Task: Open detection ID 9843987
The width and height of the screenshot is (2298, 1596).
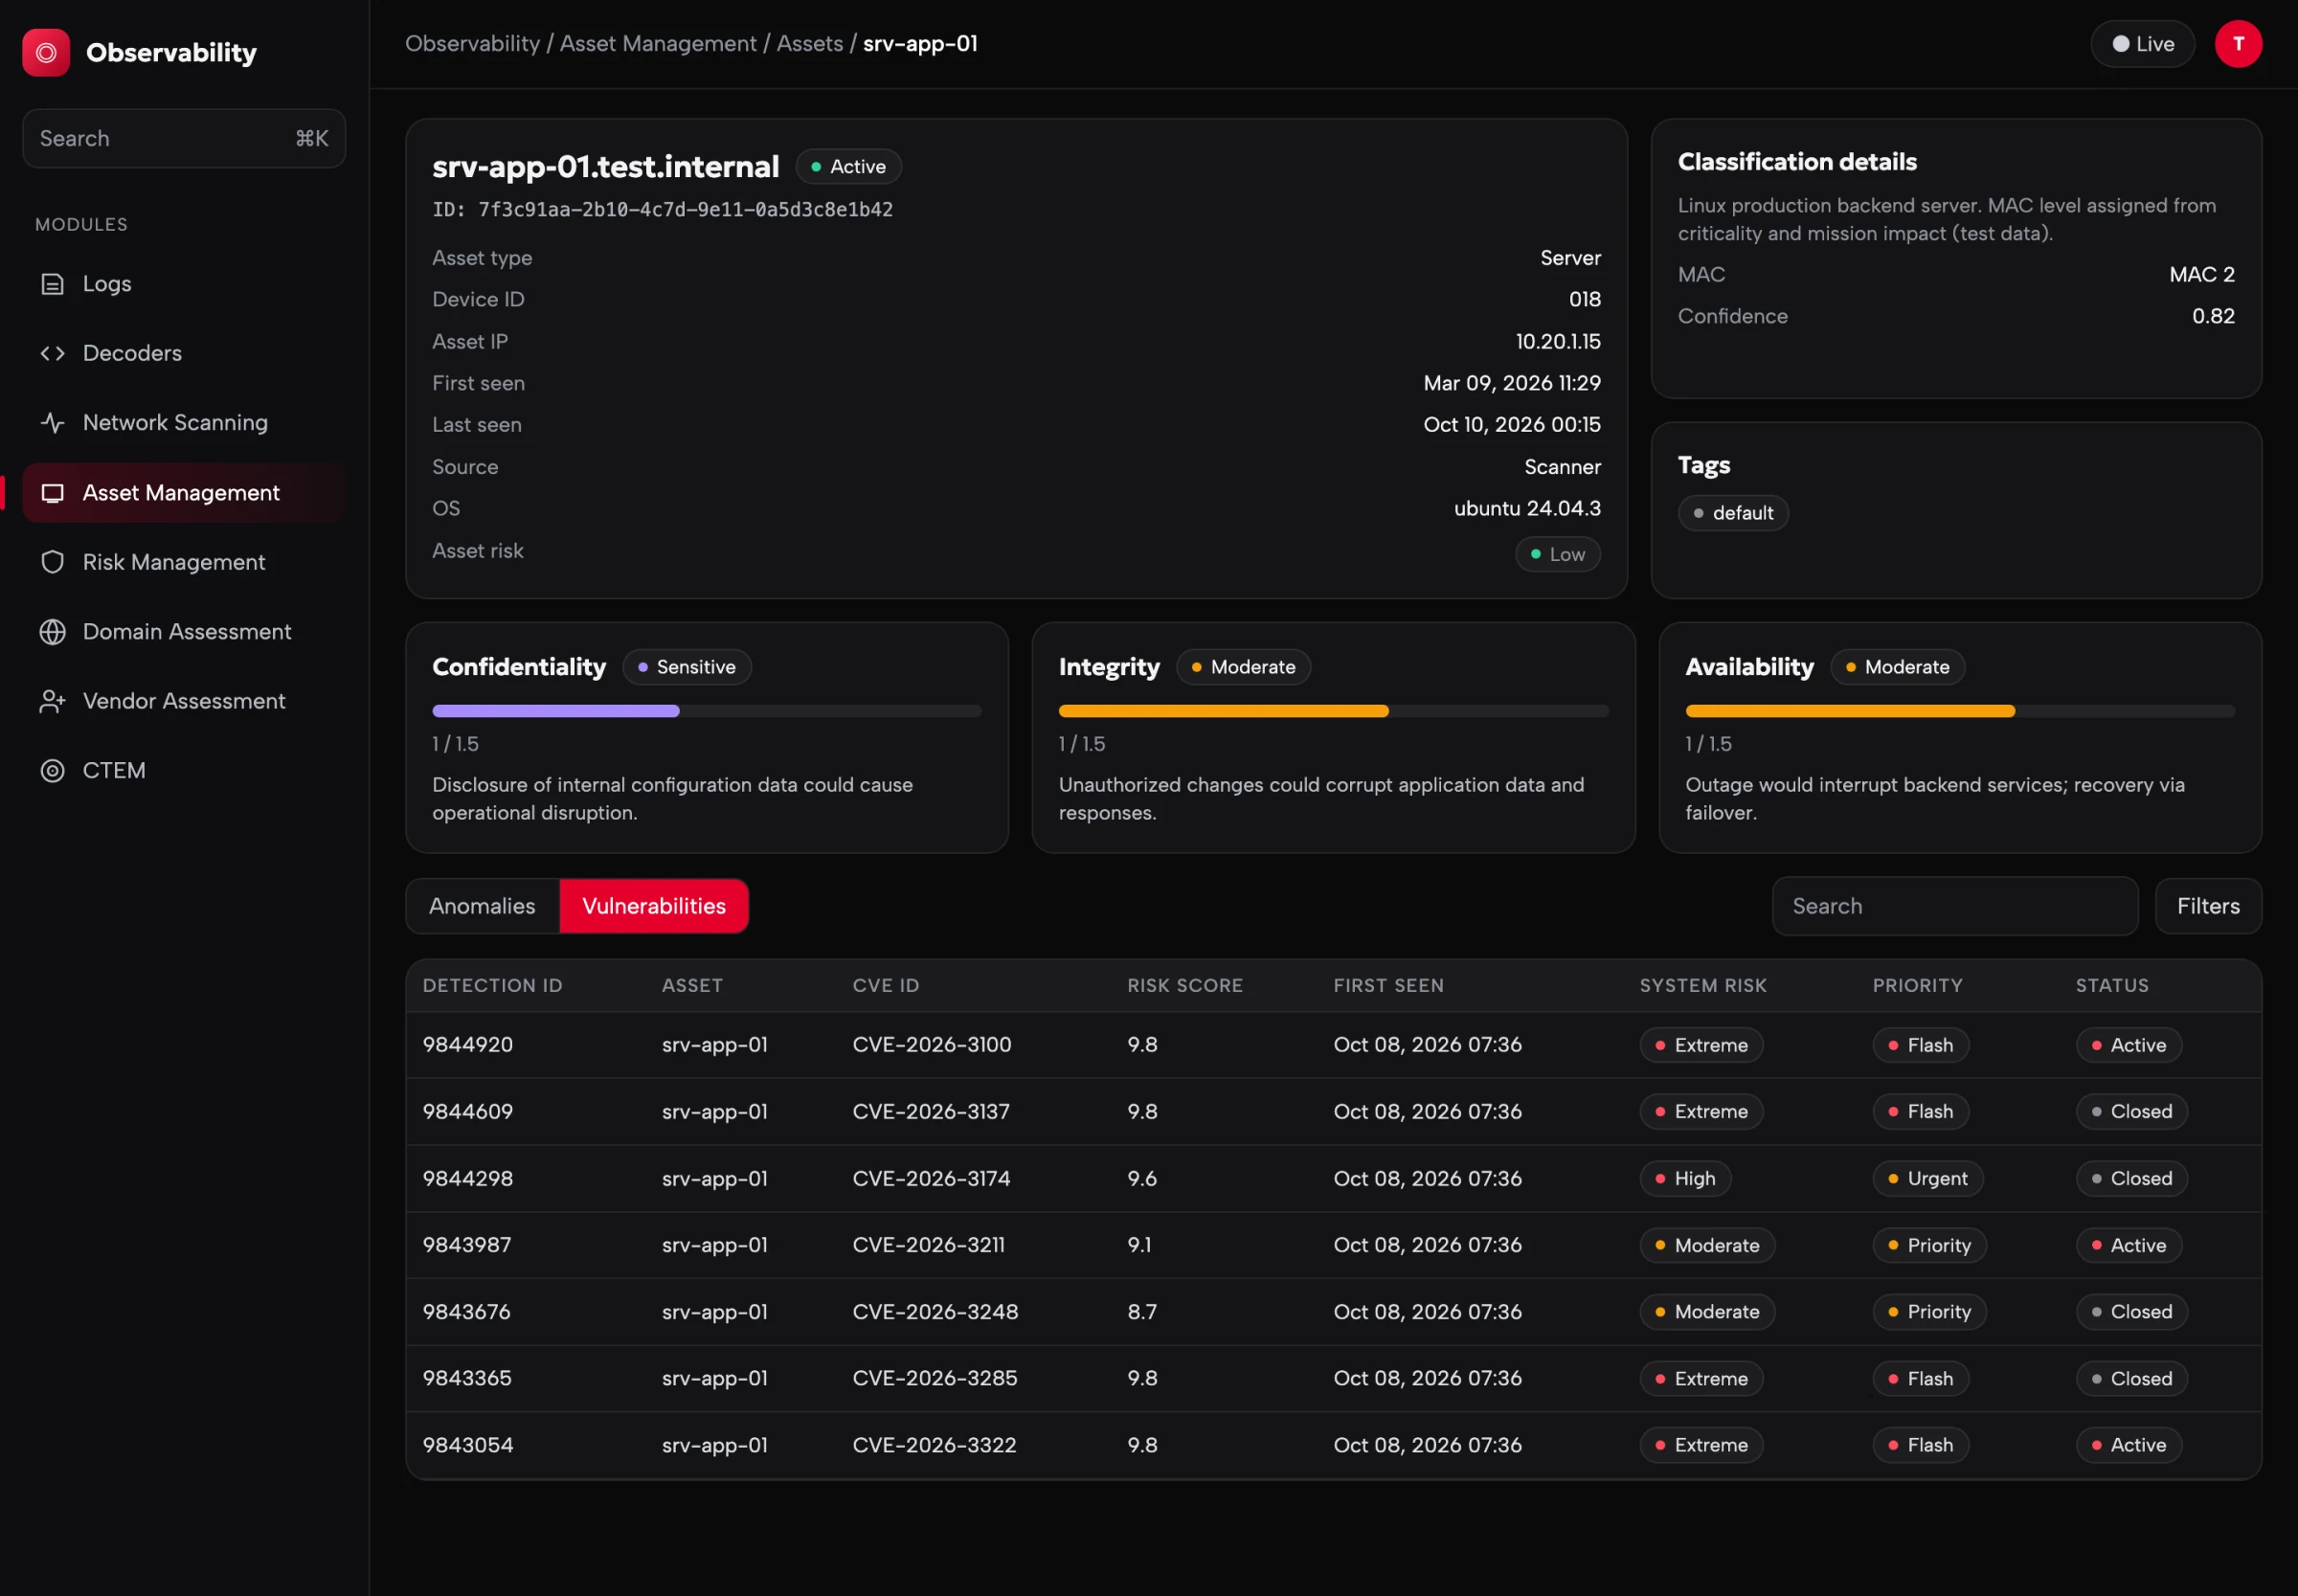Action: (467, 1245)
